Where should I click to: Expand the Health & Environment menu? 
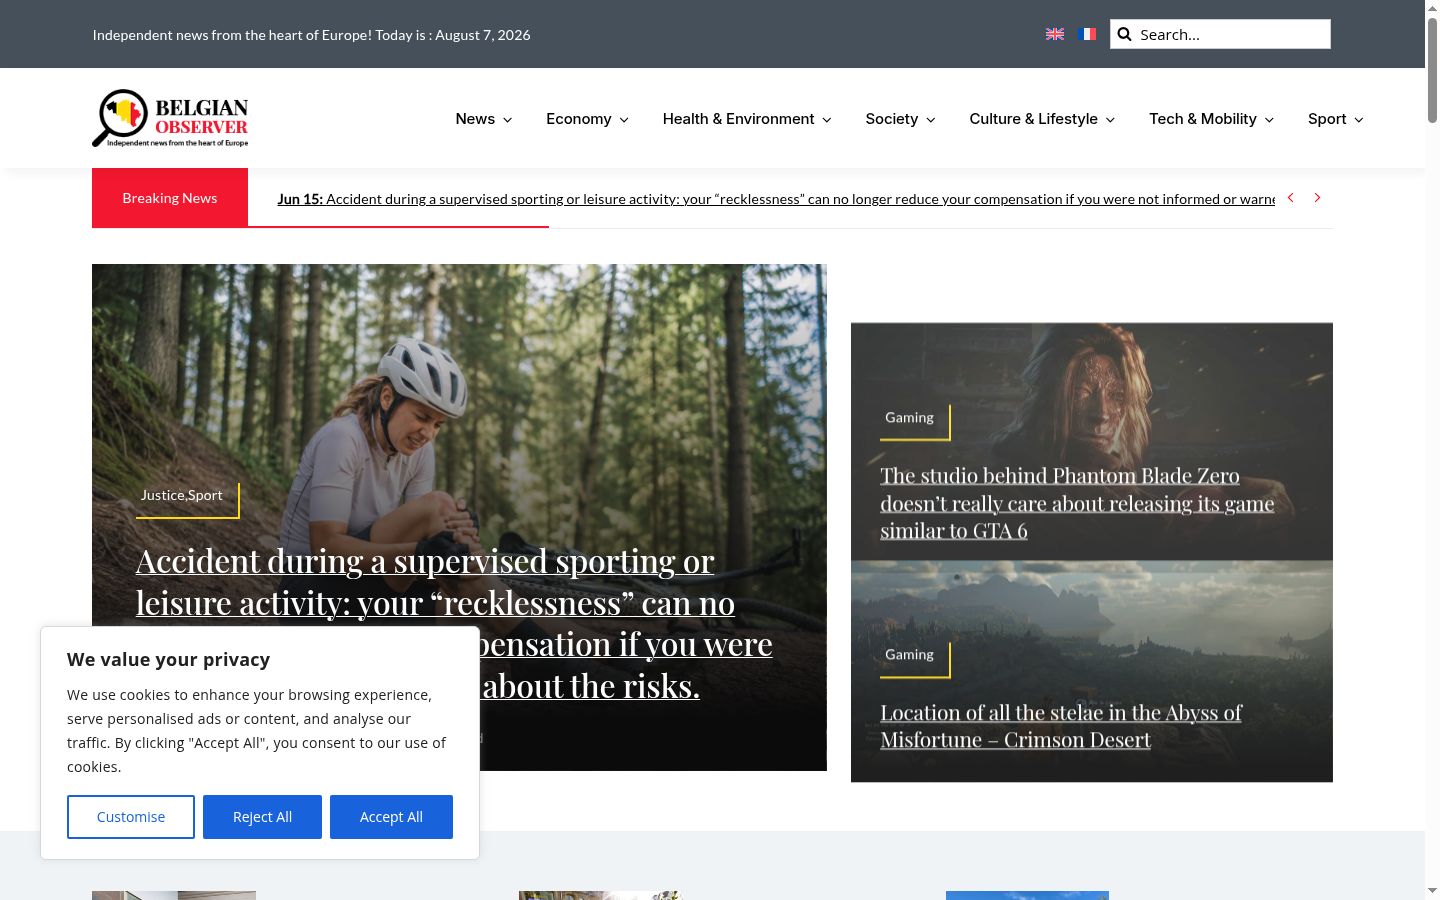(747, 119)
